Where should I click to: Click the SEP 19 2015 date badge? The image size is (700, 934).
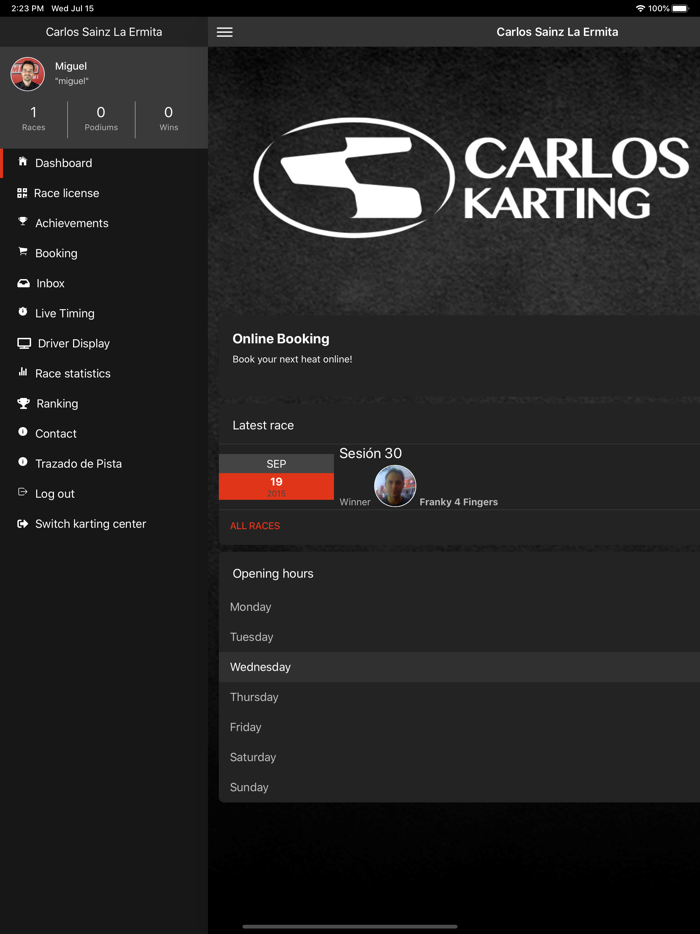click(276, 477)
